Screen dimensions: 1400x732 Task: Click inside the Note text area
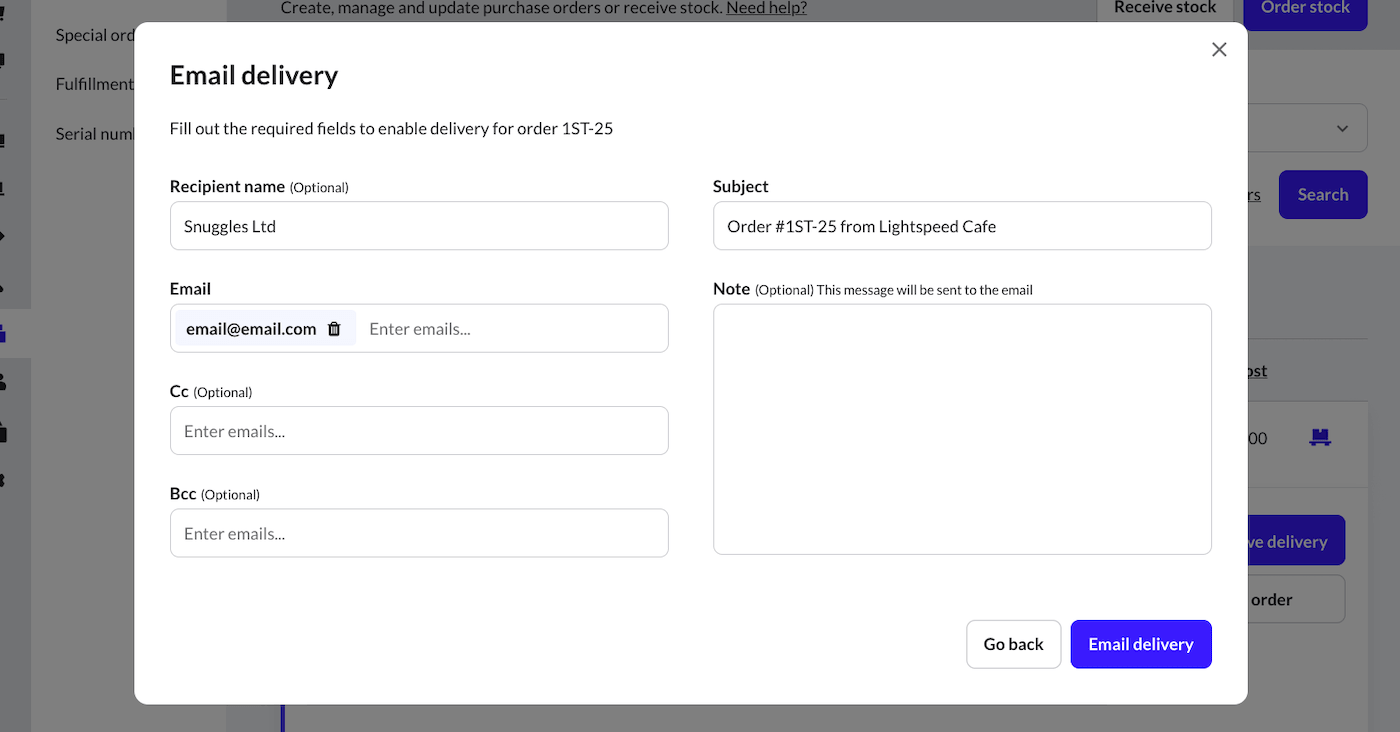(962, 429)
